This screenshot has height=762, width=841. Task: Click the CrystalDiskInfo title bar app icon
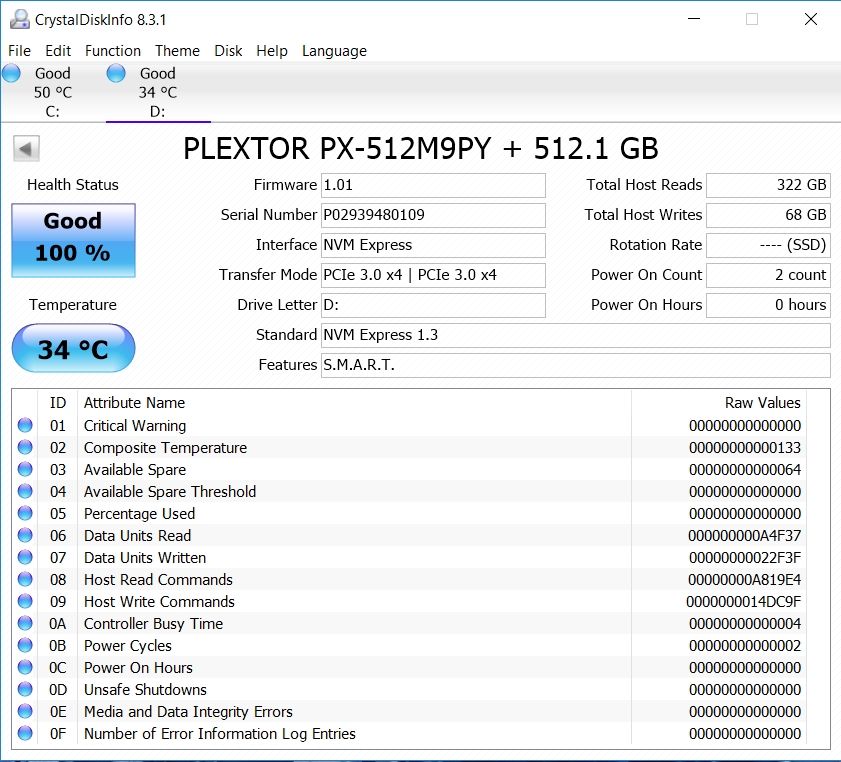pos(19,19)
